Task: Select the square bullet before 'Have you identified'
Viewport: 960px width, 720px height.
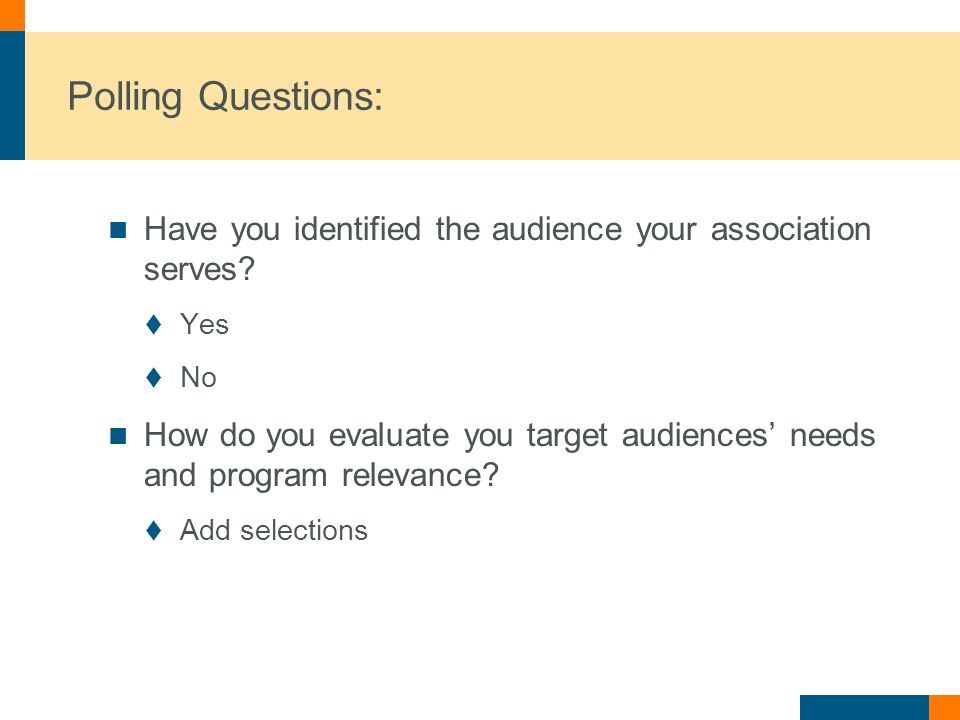Action: 118,230
